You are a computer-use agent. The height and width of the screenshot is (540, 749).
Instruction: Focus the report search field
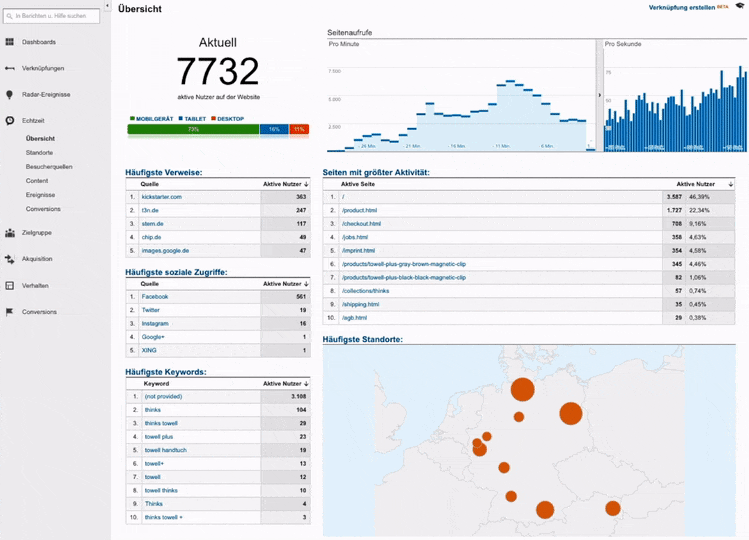52,16
